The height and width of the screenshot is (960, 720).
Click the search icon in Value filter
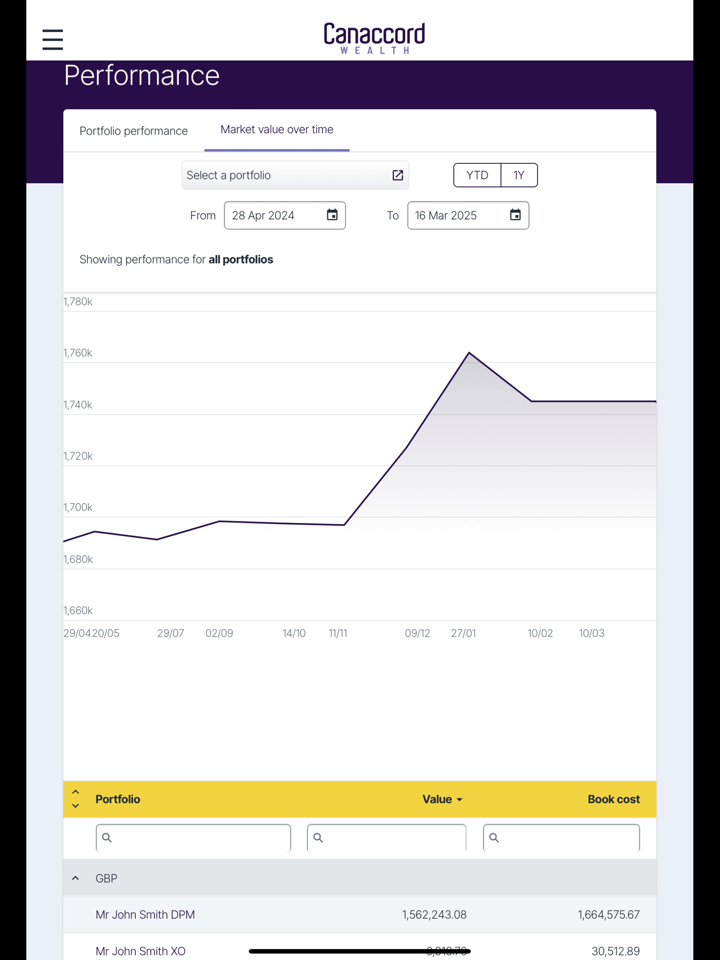[x=318, y=838]
